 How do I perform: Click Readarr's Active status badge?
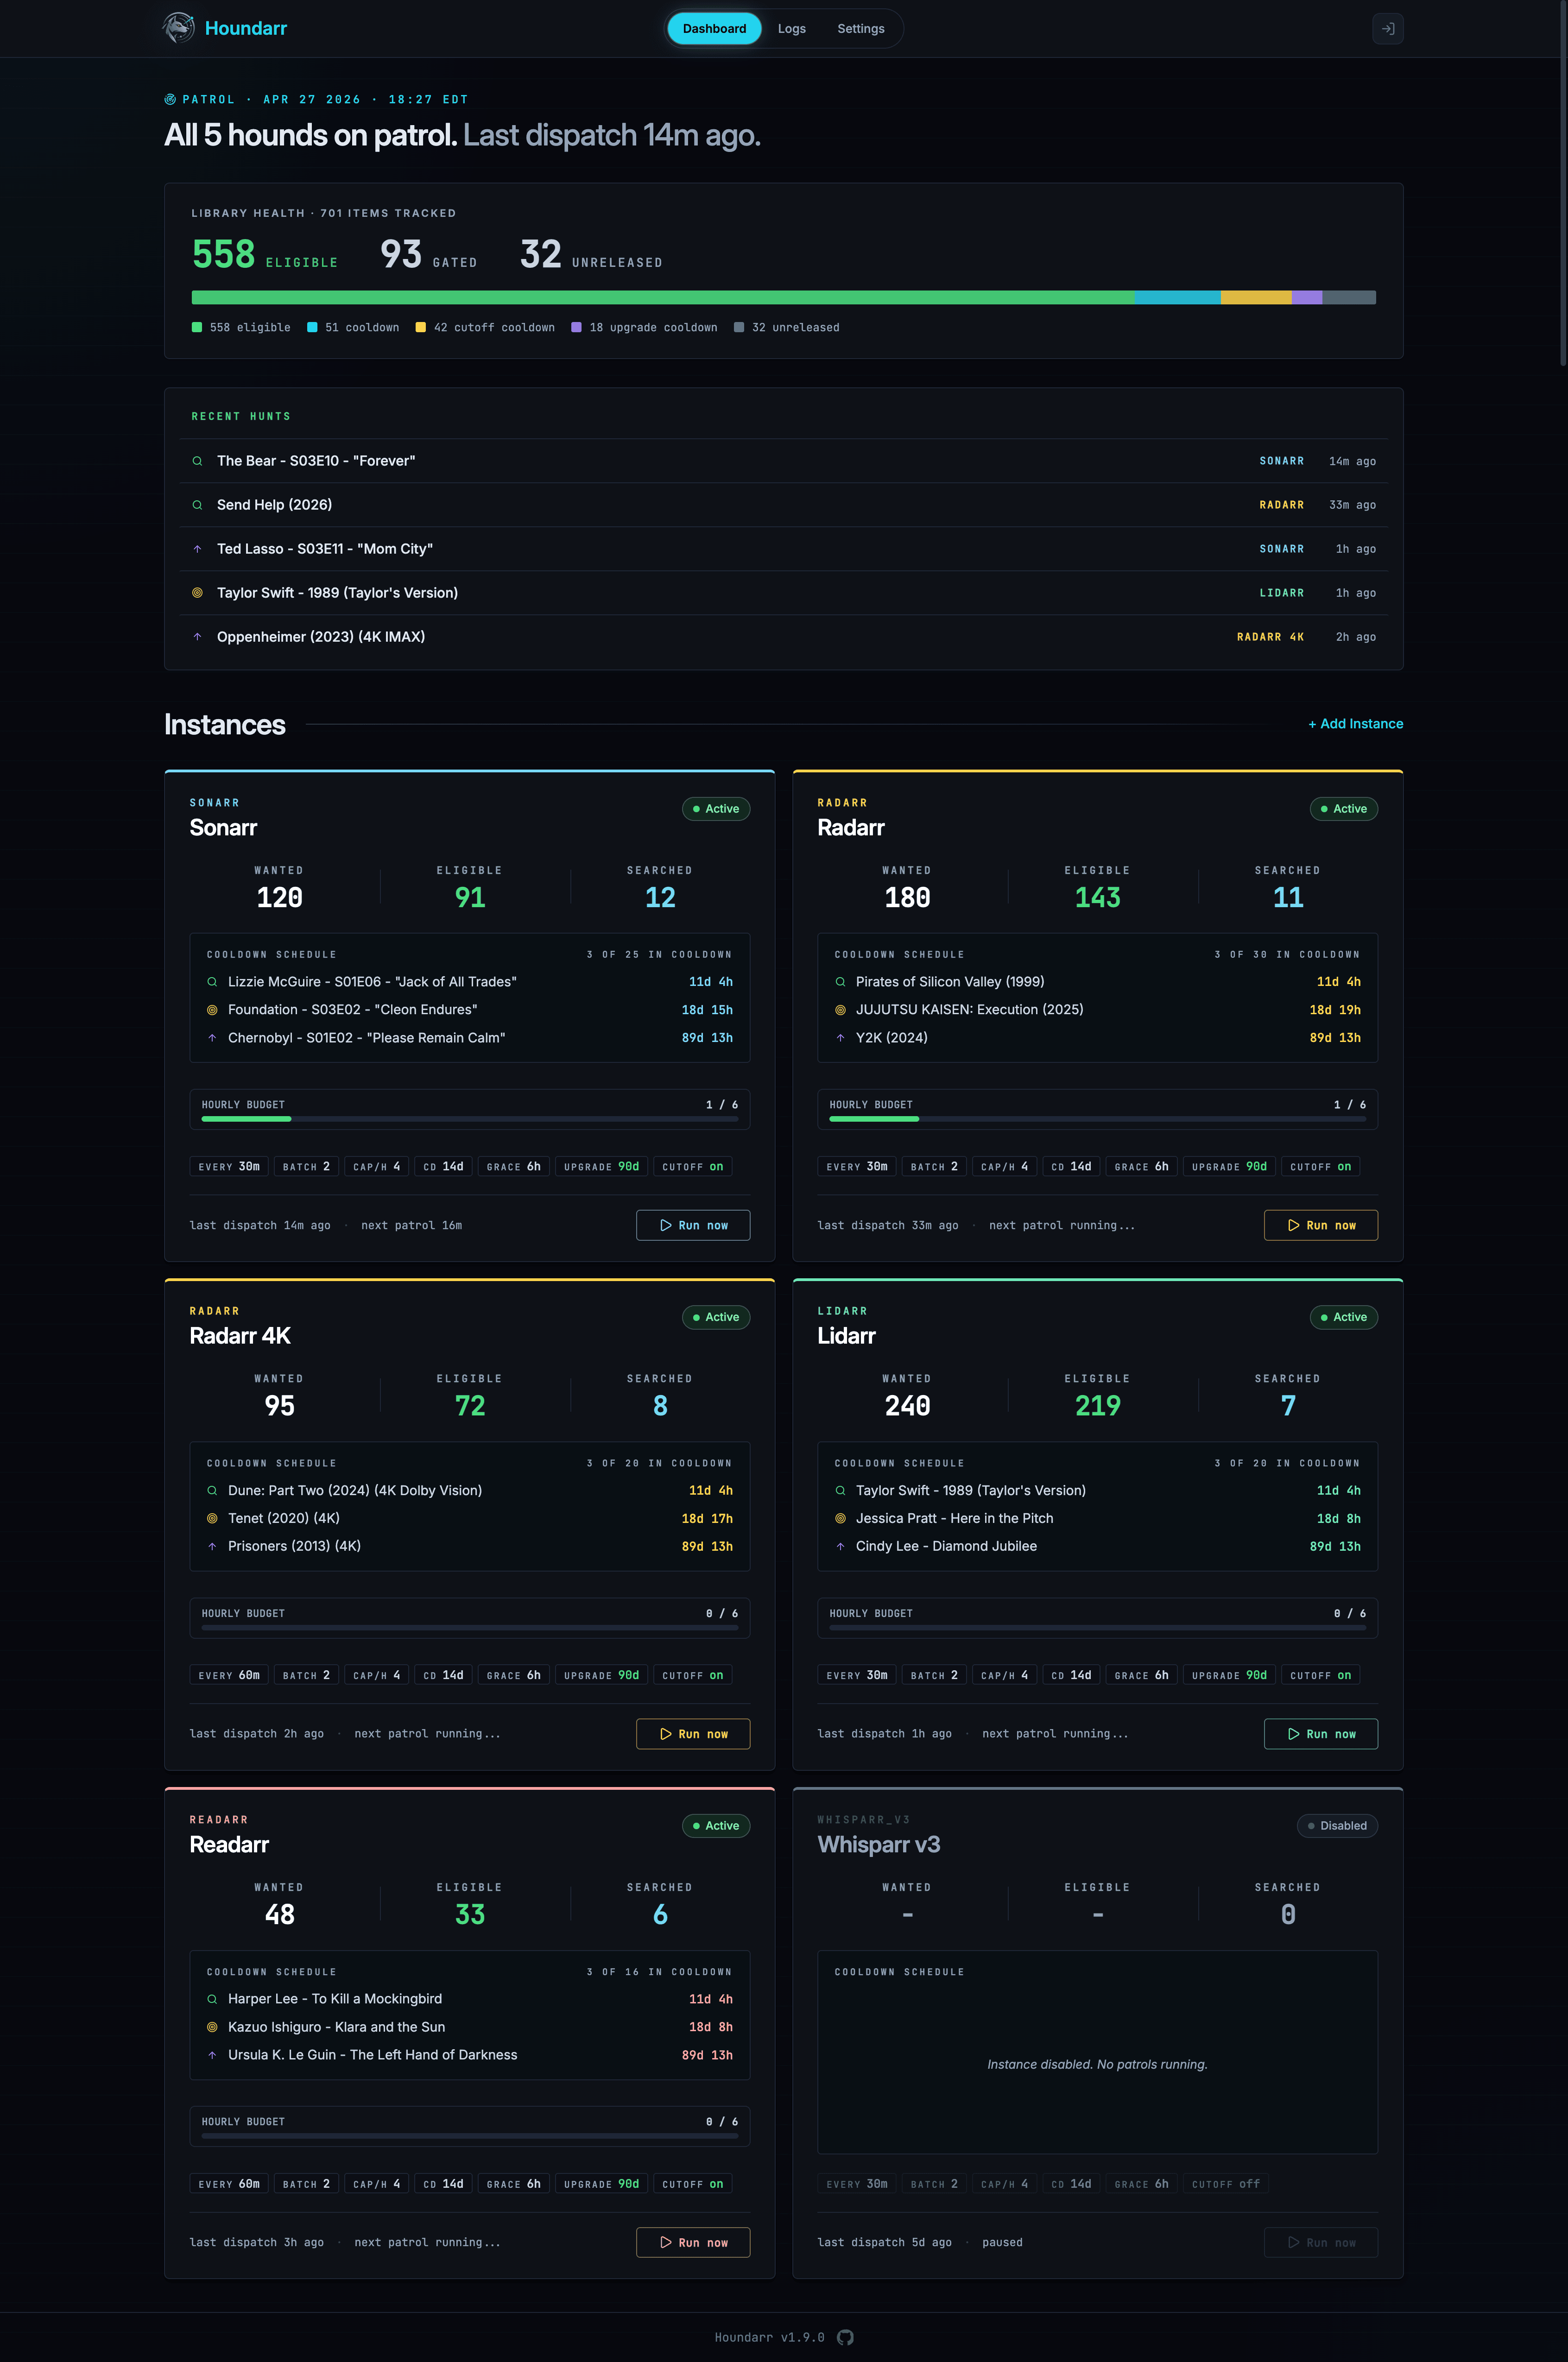(716, 1826)
